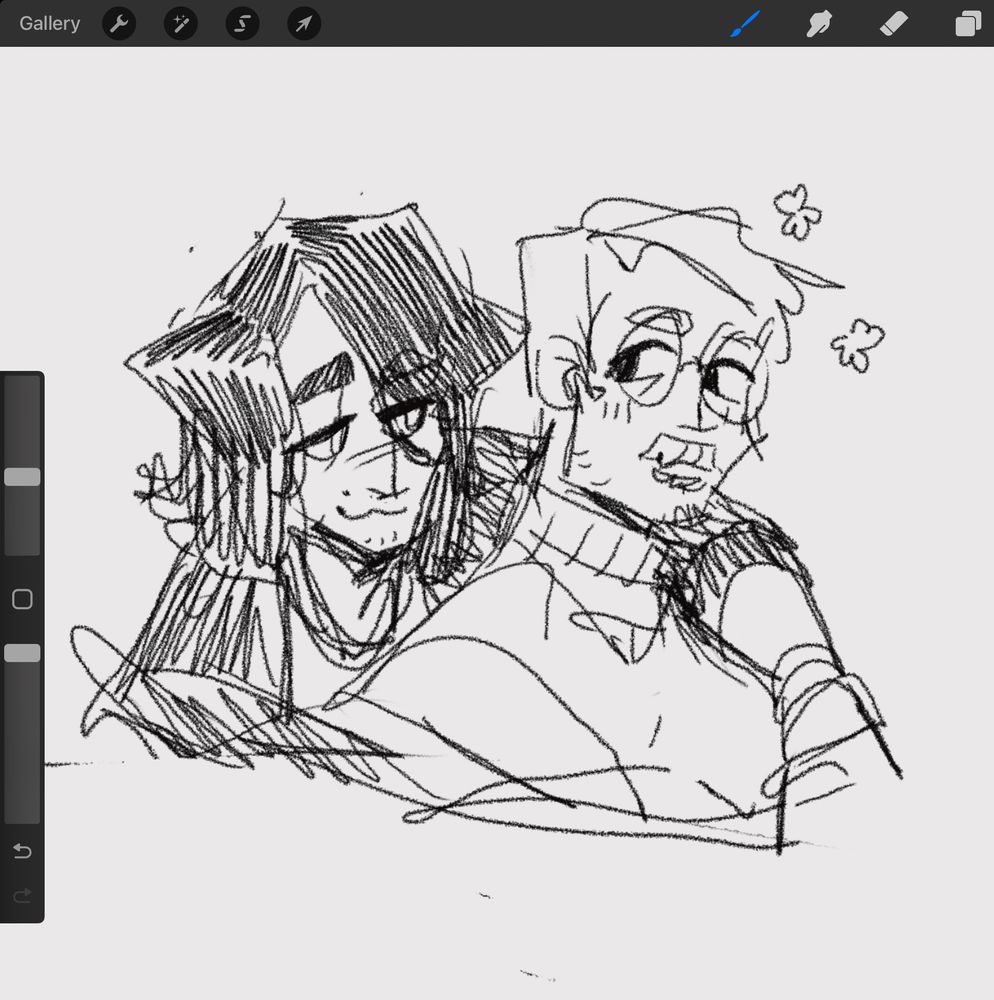Redo the last undone stroke

click(x=22, y=896)
